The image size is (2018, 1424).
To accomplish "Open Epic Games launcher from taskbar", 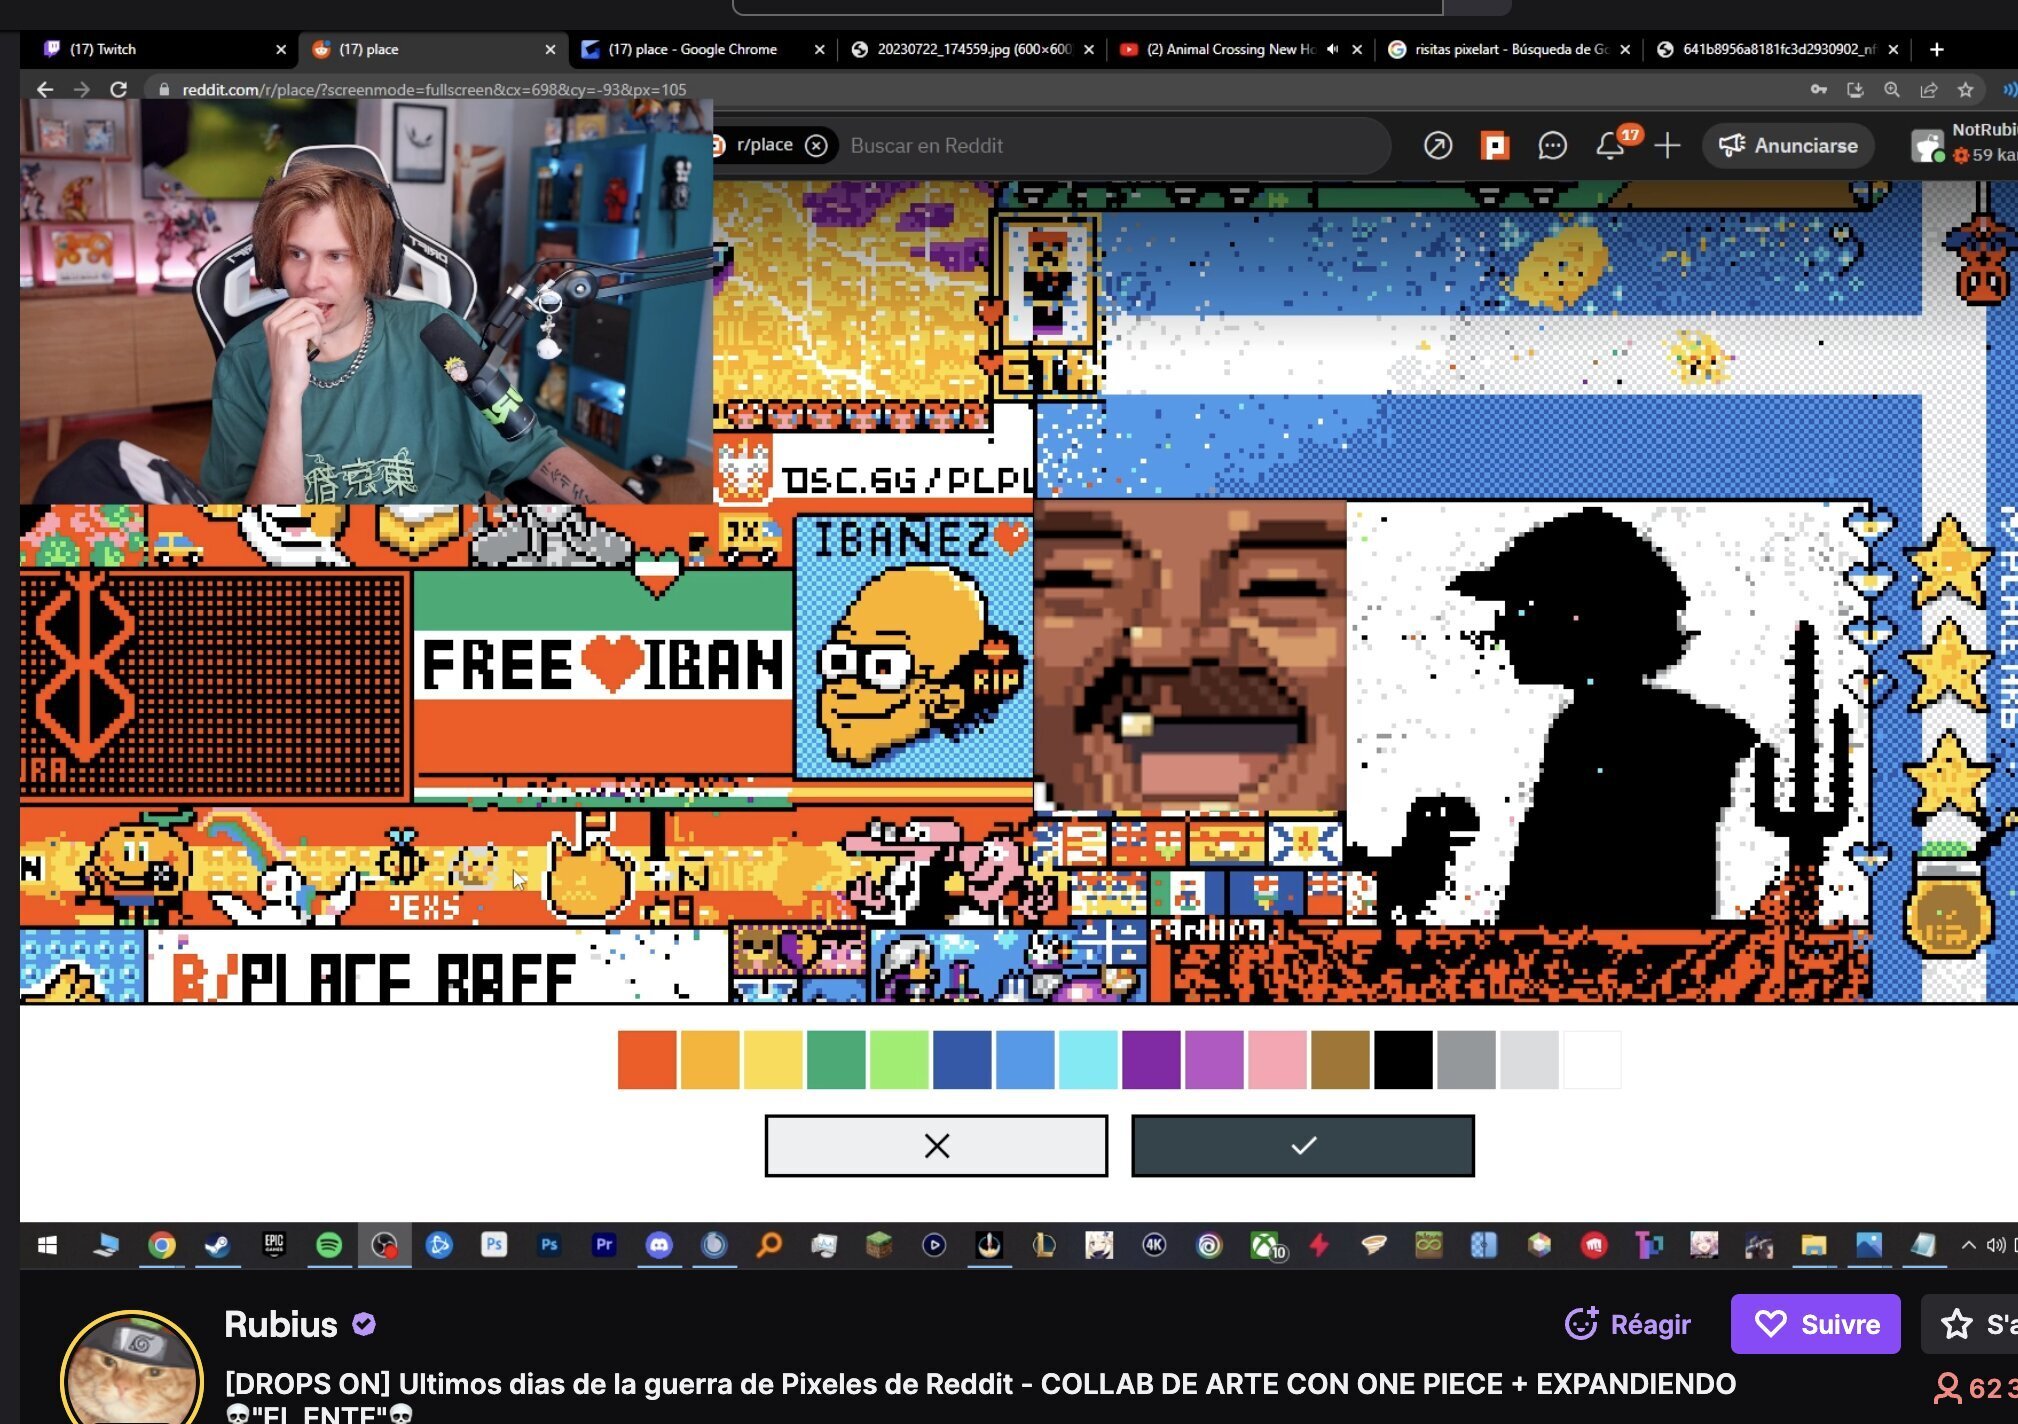I will tap(274, 1245).
